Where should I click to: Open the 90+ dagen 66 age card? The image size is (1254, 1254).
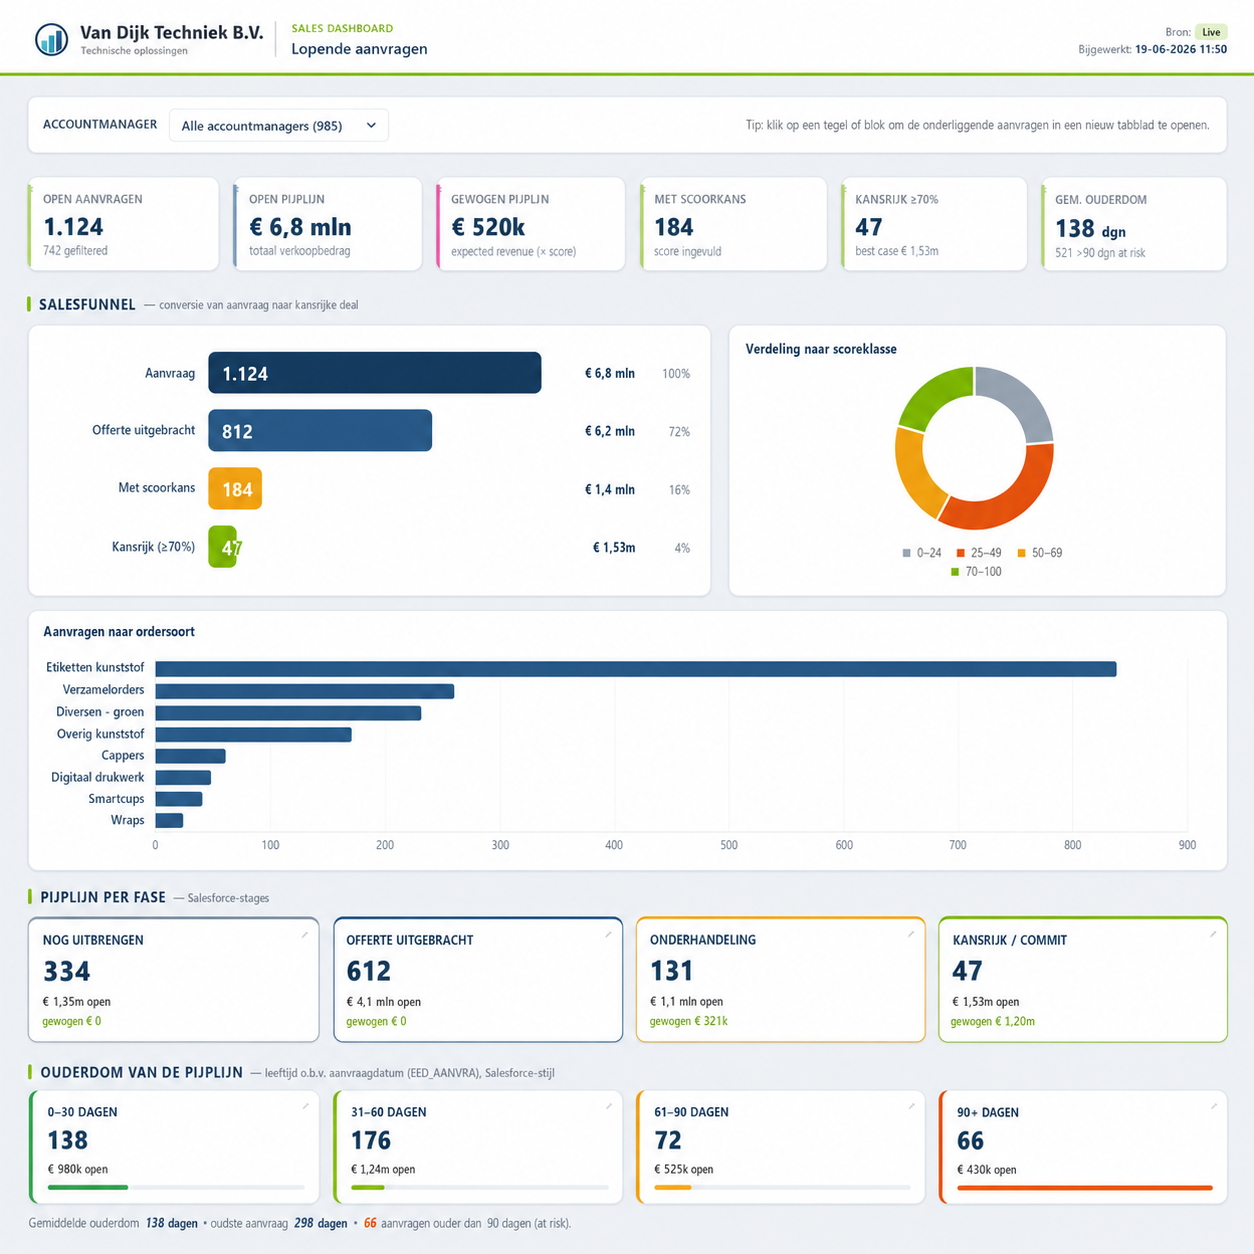pyautogui.click(x=1083, y=1147)
